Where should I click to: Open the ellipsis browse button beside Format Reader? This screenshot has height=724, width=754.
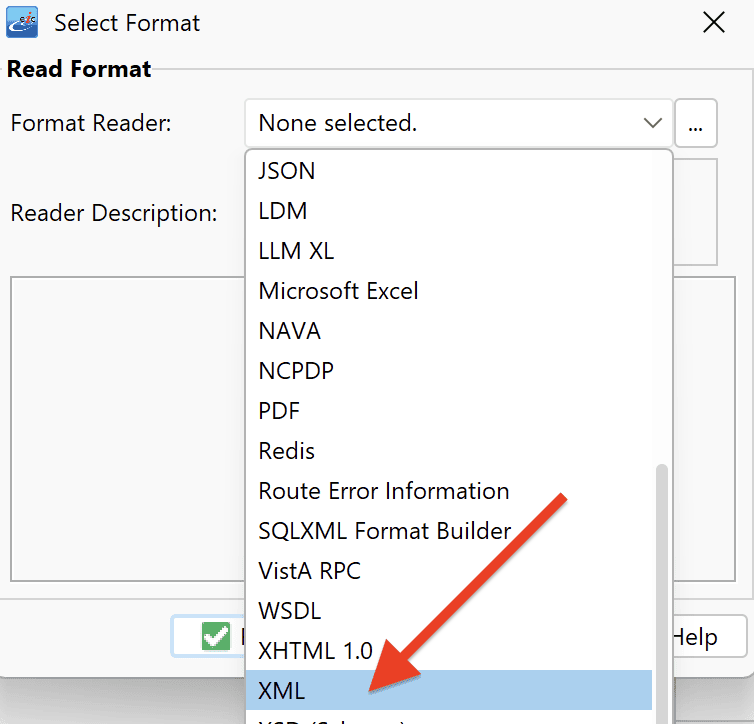click(x=695, y=123)
